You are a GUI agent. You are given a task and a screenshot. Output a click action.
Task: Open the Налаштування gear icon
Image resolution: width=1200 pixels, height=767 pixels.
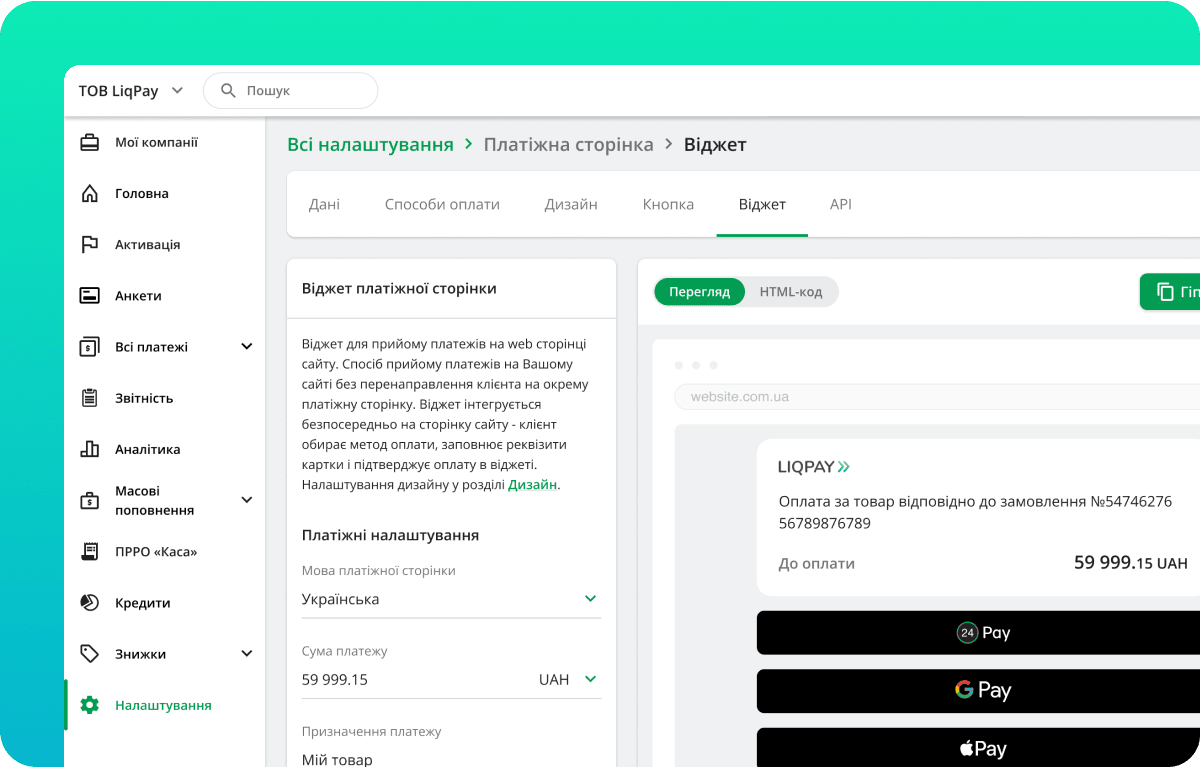(x=90, y=704)
